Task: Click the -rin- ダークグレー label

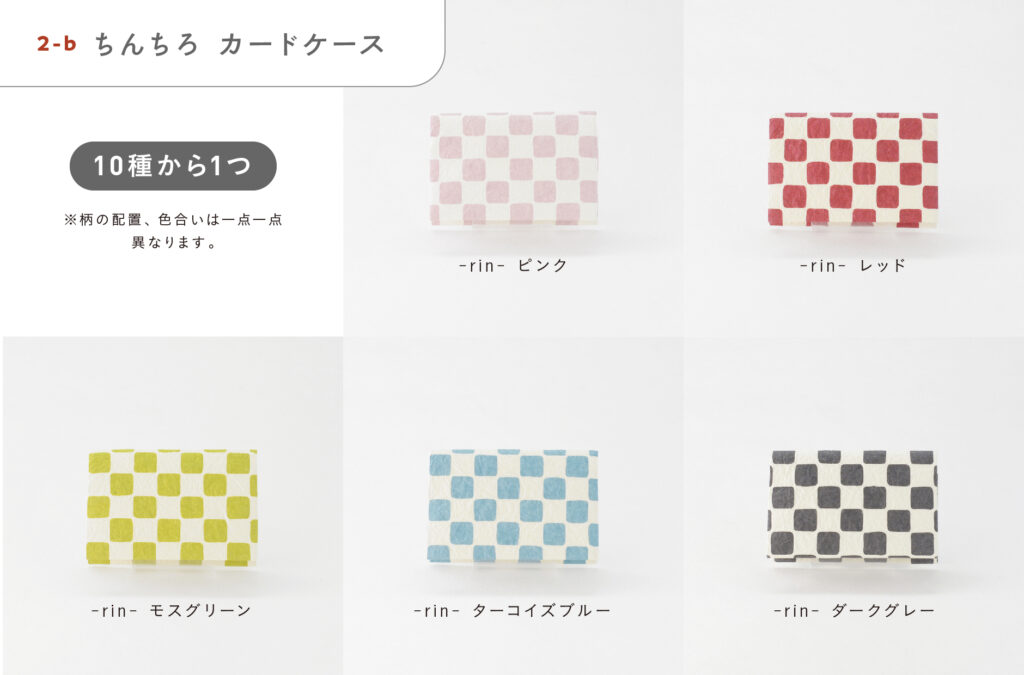Action: (x=854, y=610)
